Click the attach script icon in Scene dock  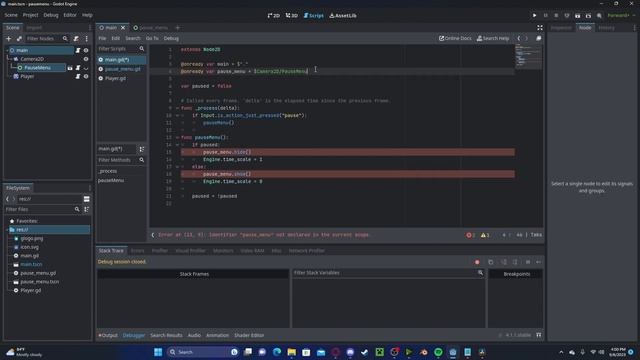click(76, 38)
